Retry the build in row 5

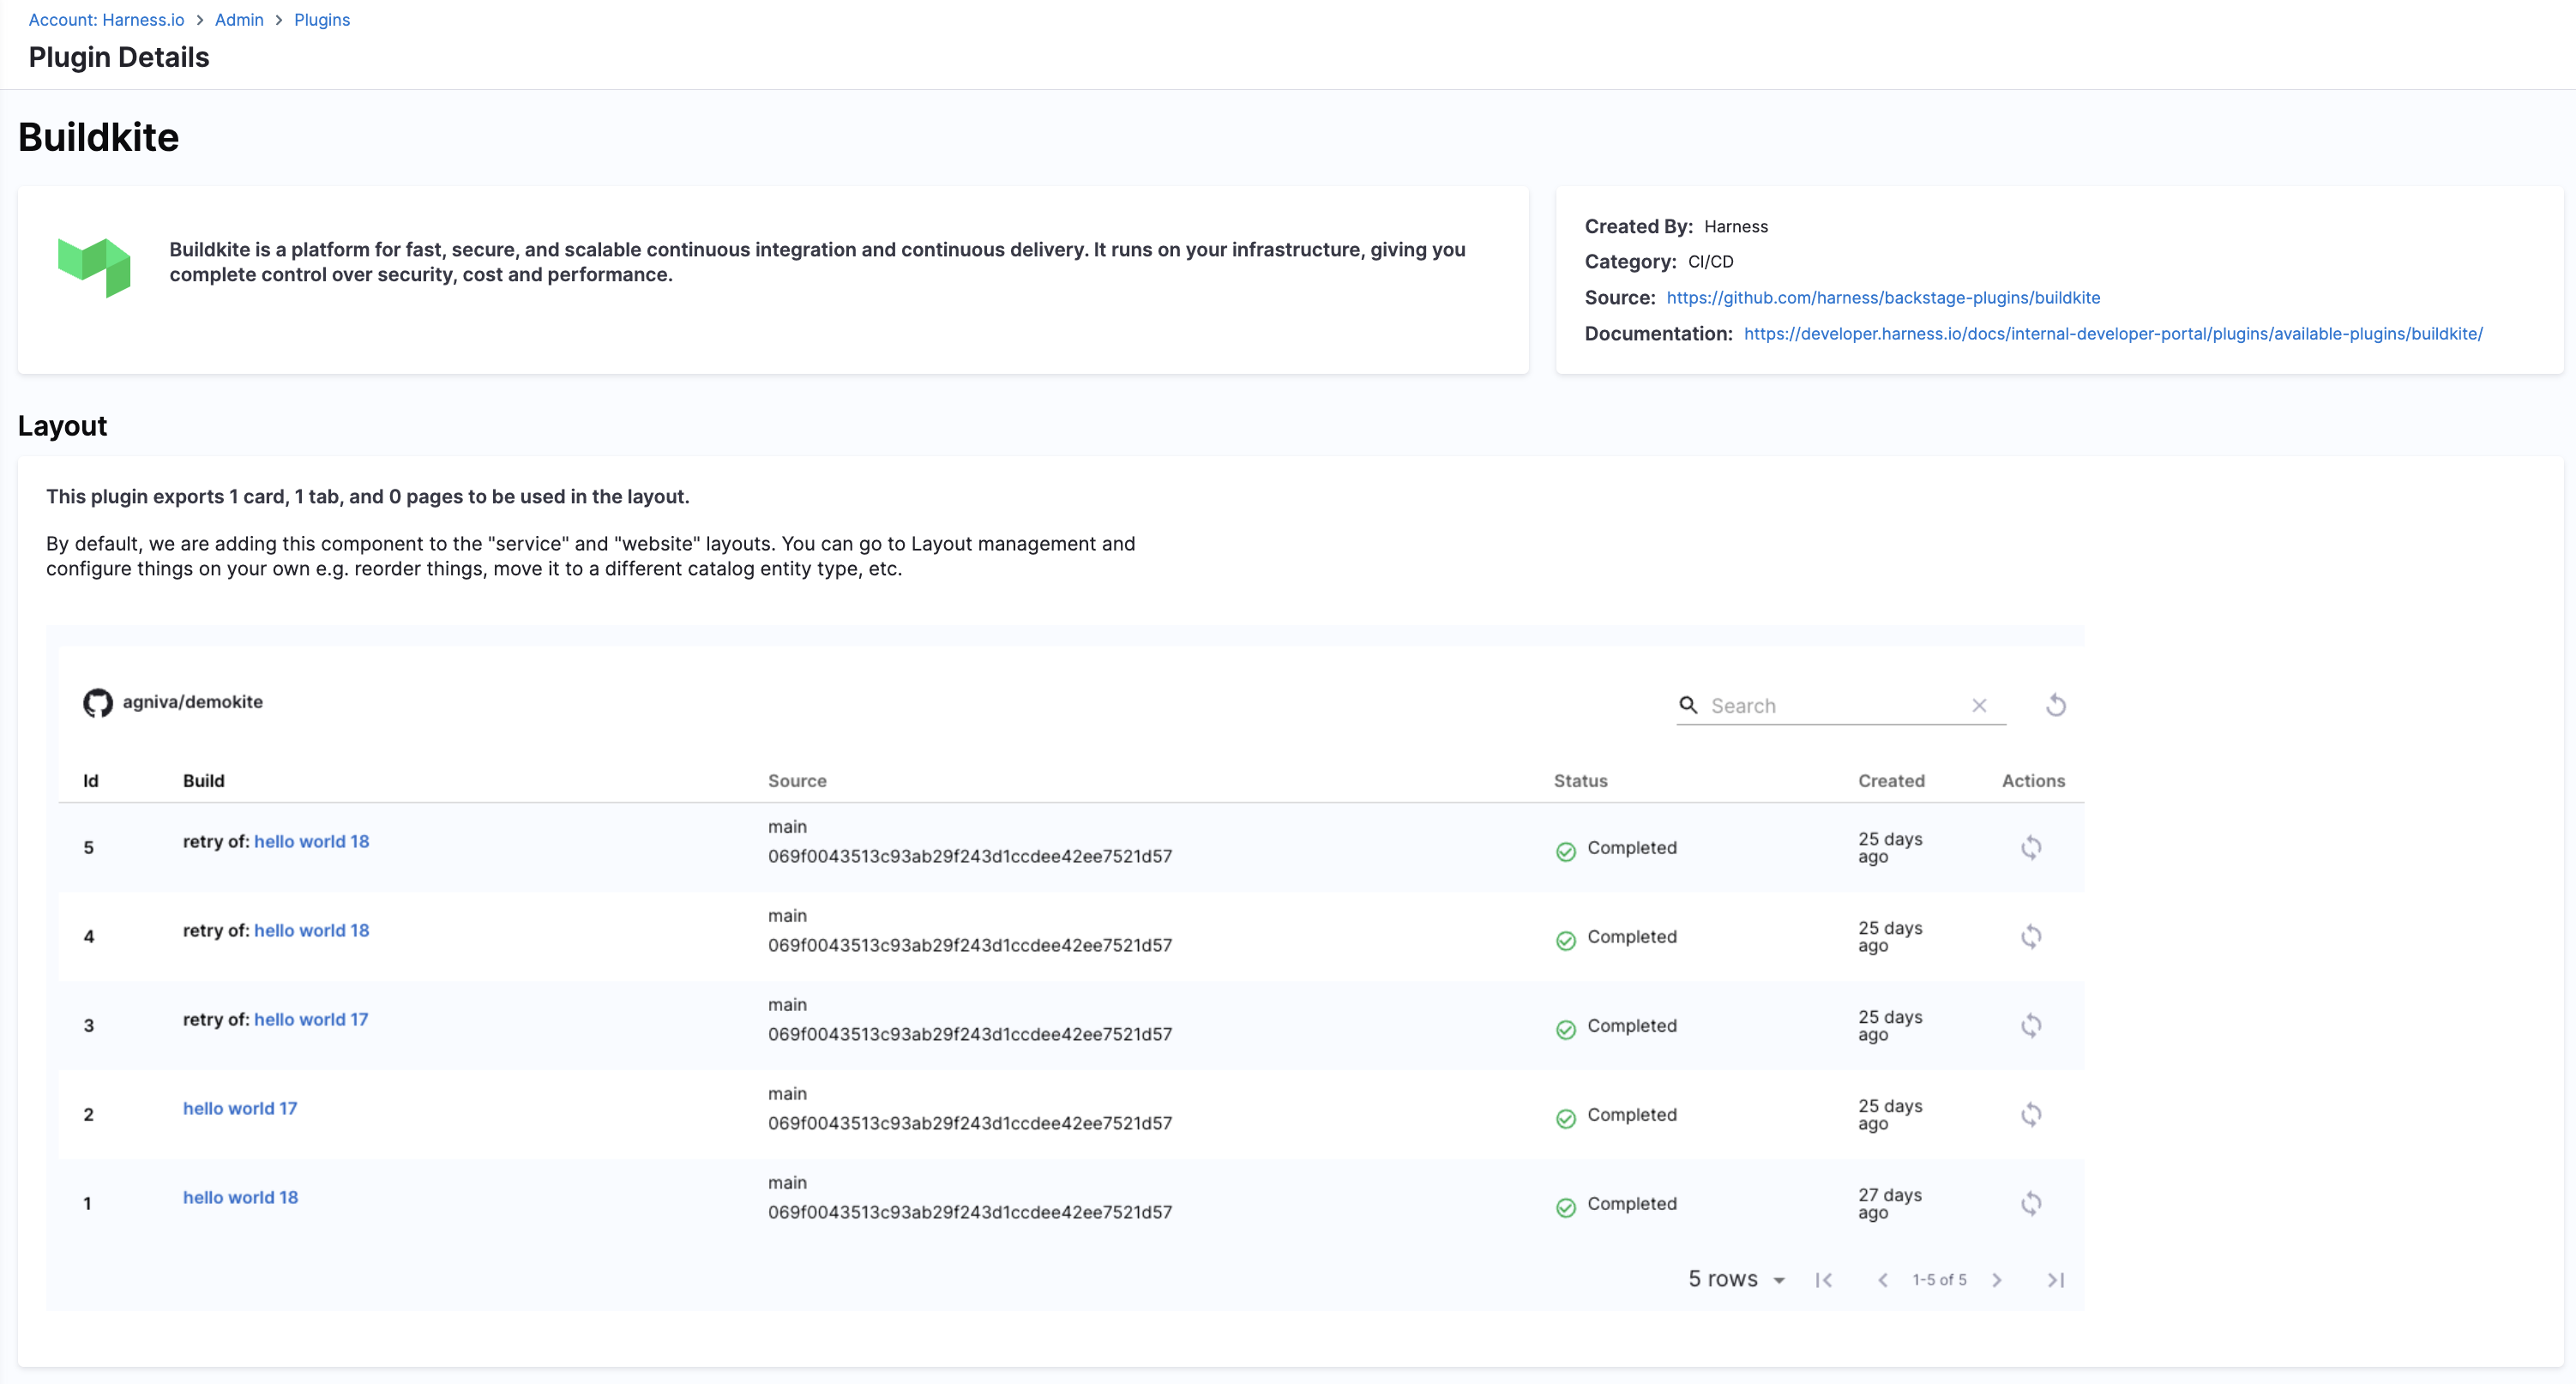[x=2032, y=847]
